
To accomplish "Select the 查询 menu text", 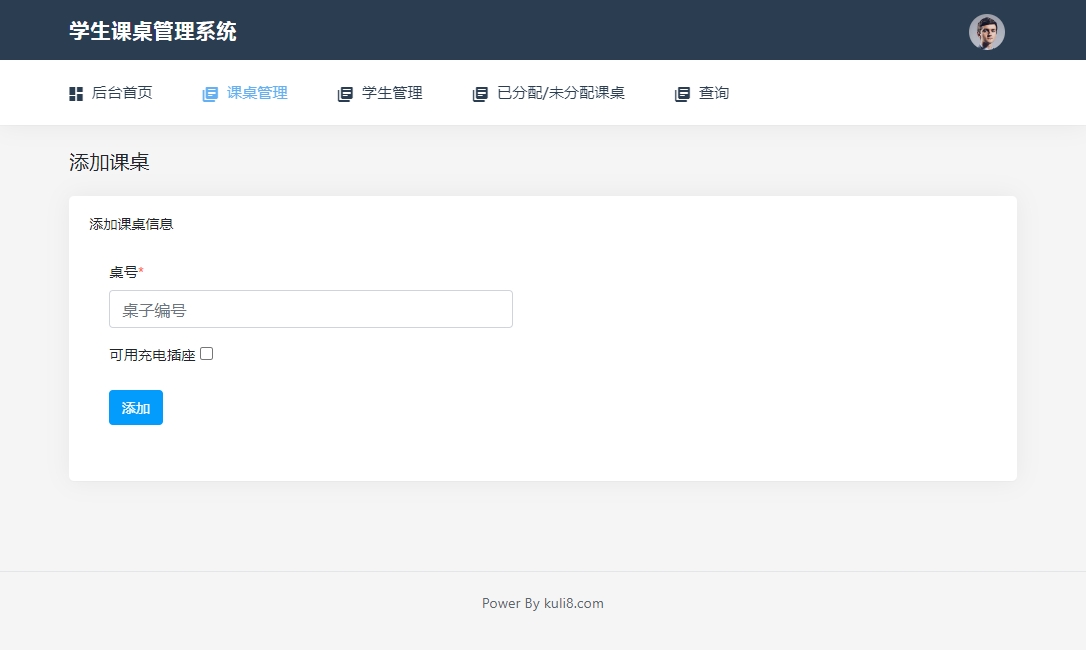I will click(x=714, y=93).
